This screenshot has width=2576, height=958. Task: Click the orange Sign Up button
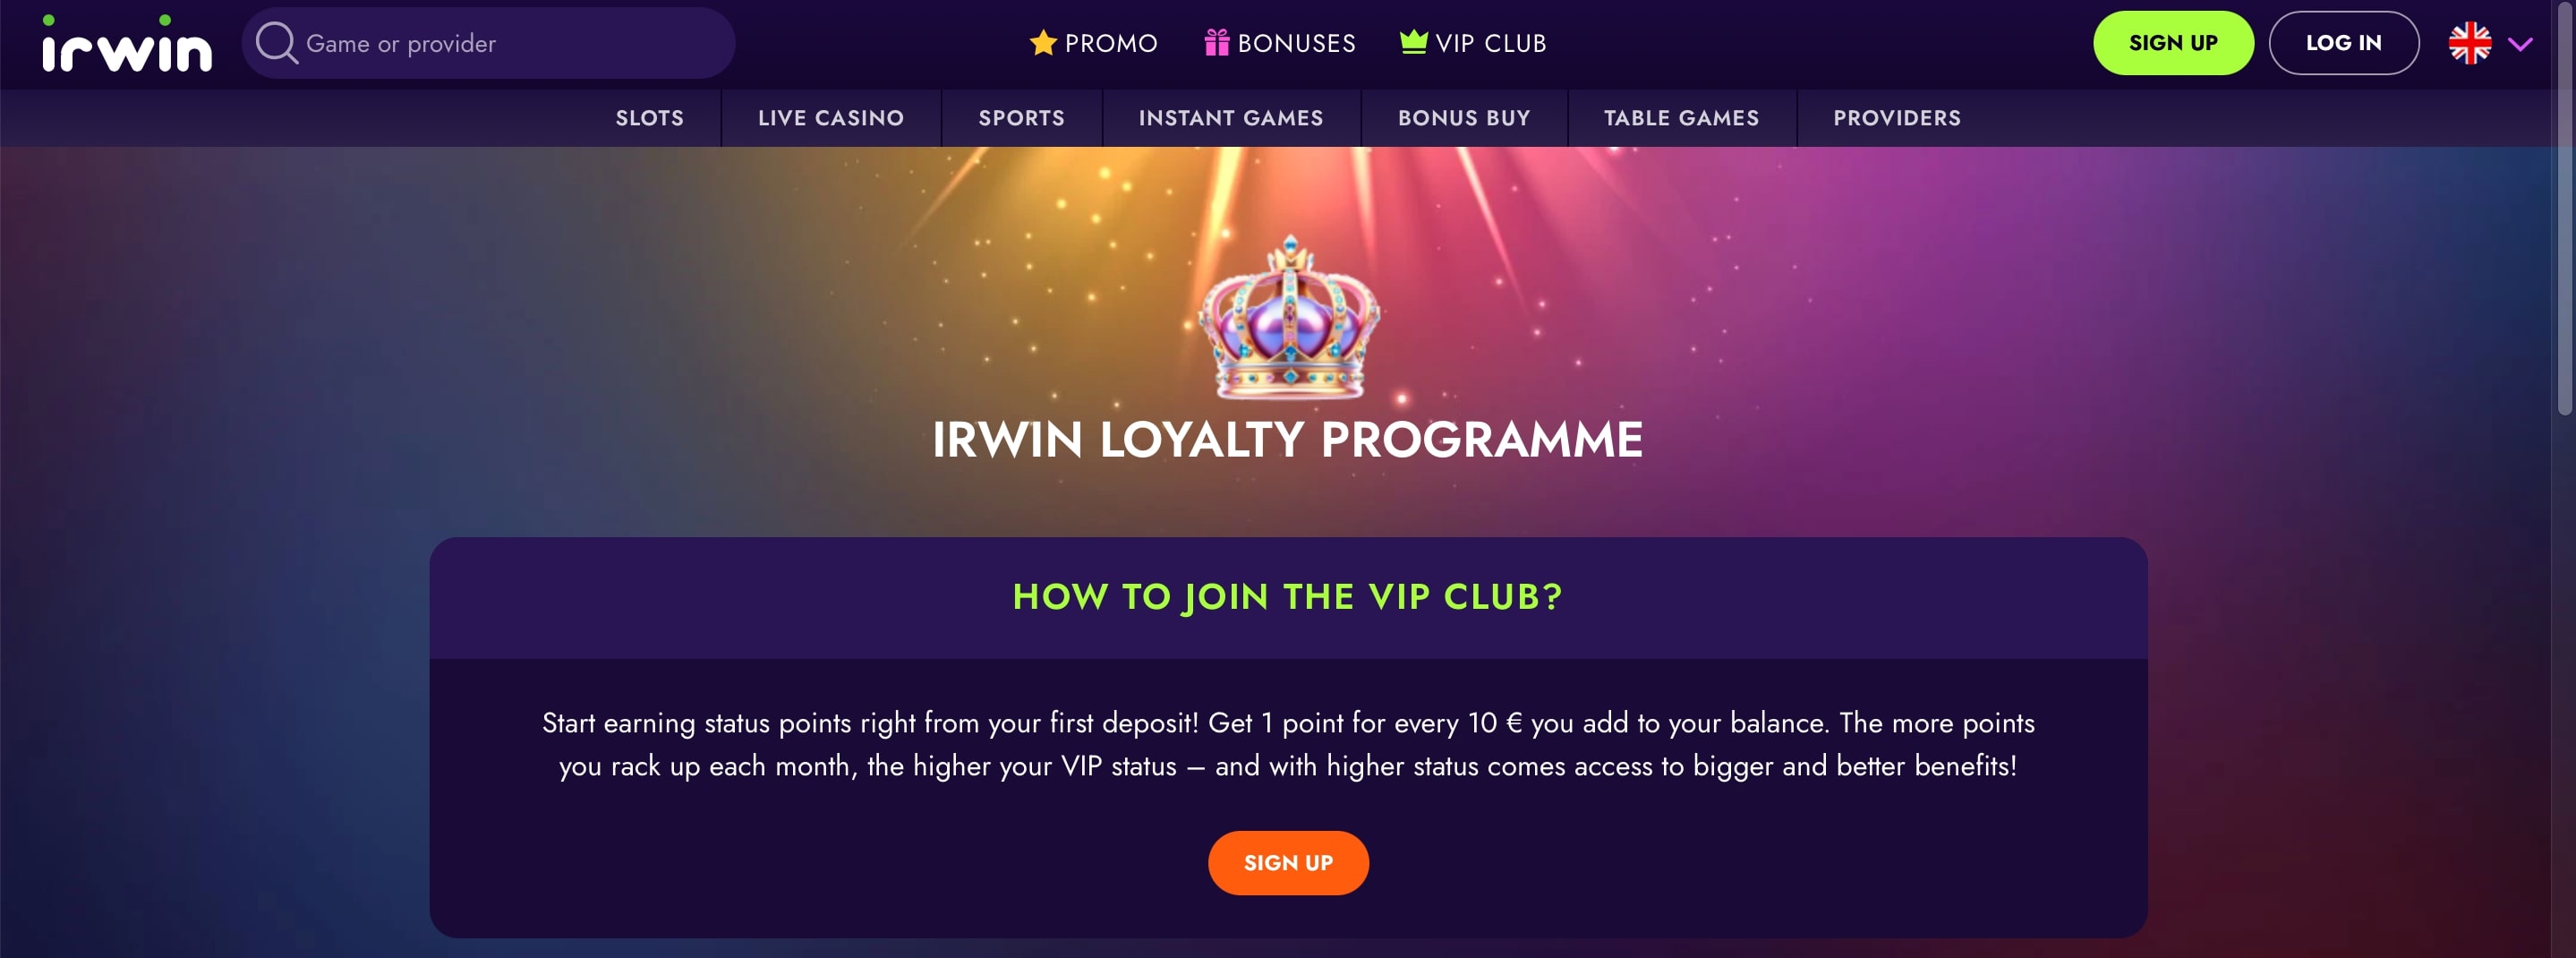(x=1288, y=862)
